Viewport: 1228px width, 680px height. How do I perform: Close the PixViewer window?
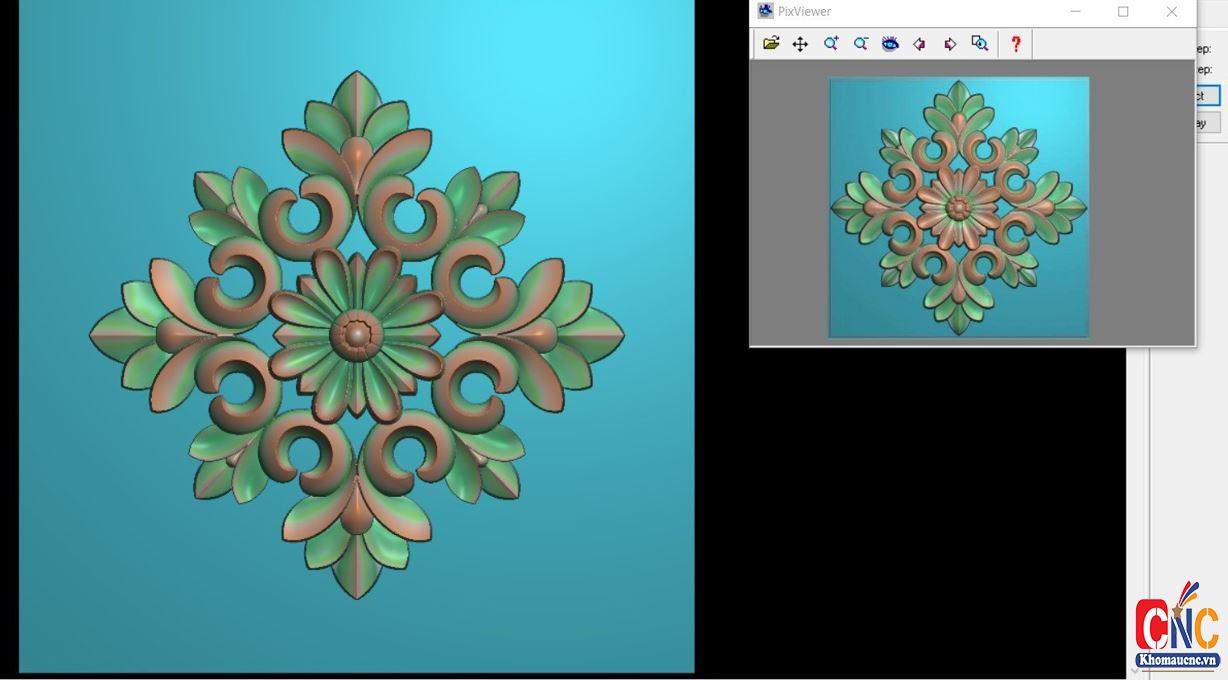pos(1171,12)
